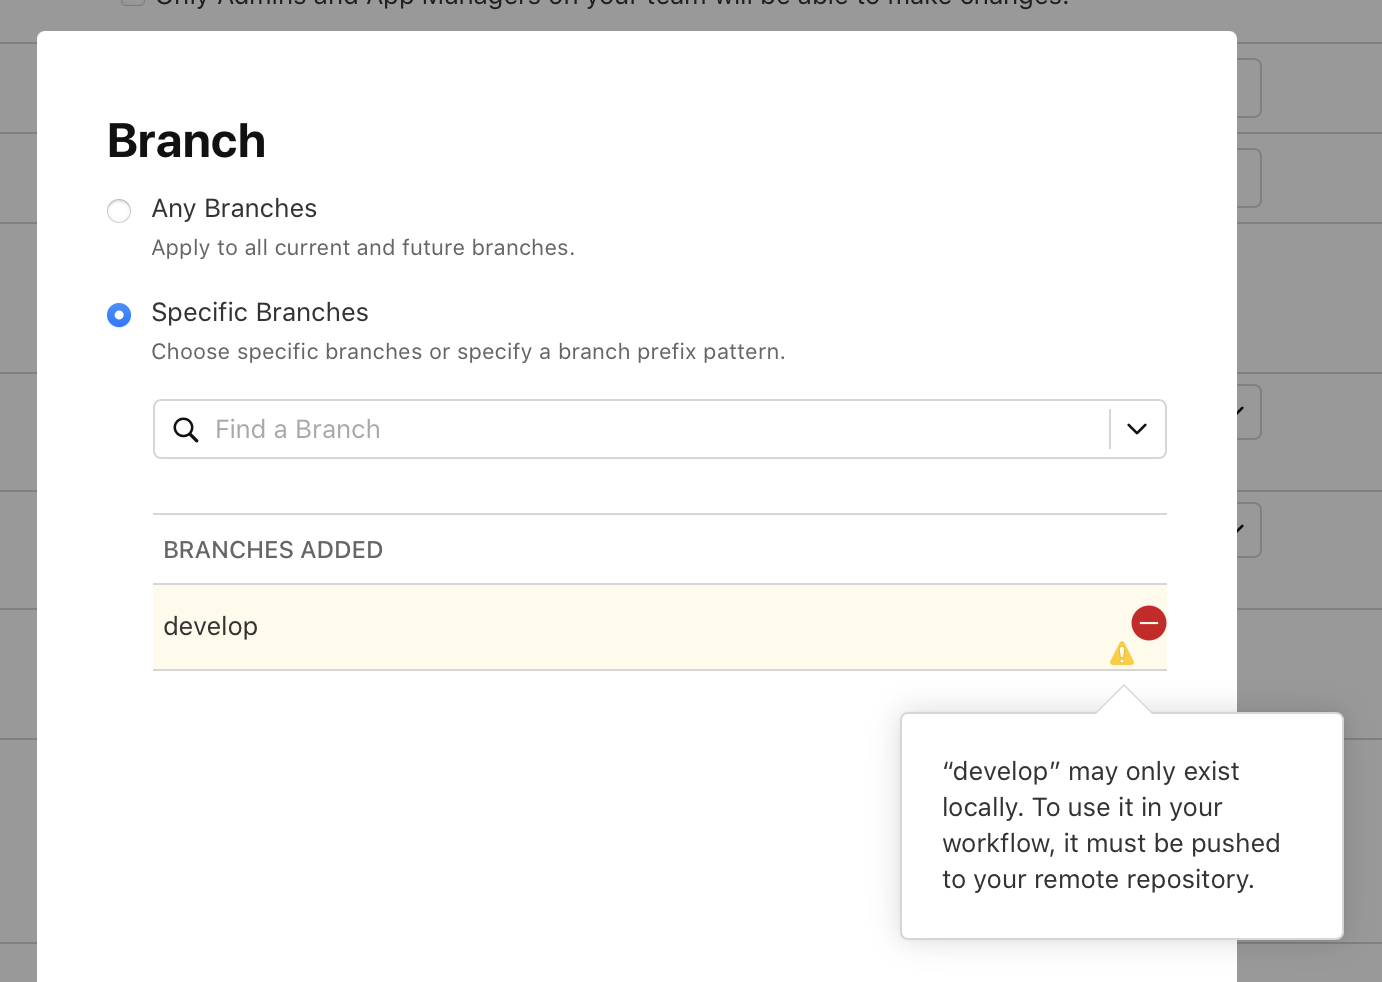Open lower dimmed dropdown behind the dialog

tap(1248, 529)
